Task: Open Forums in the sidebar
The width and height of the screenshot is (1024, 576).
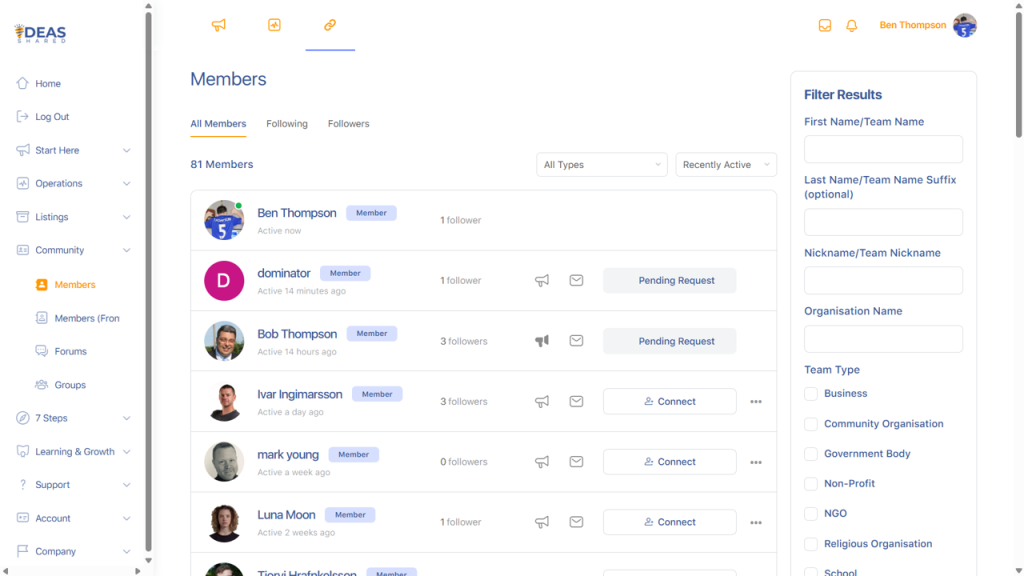Action: point(71,351)
